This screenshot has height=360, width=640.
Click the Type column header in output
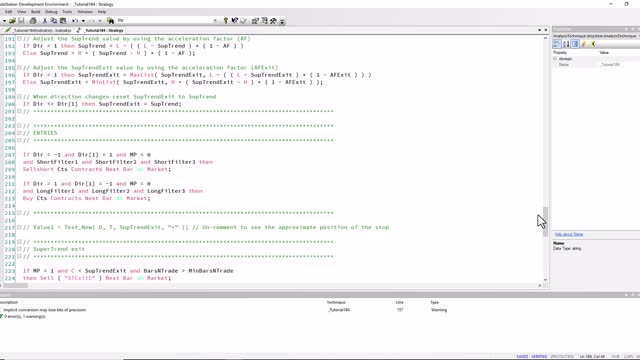[x=434, y=302]
